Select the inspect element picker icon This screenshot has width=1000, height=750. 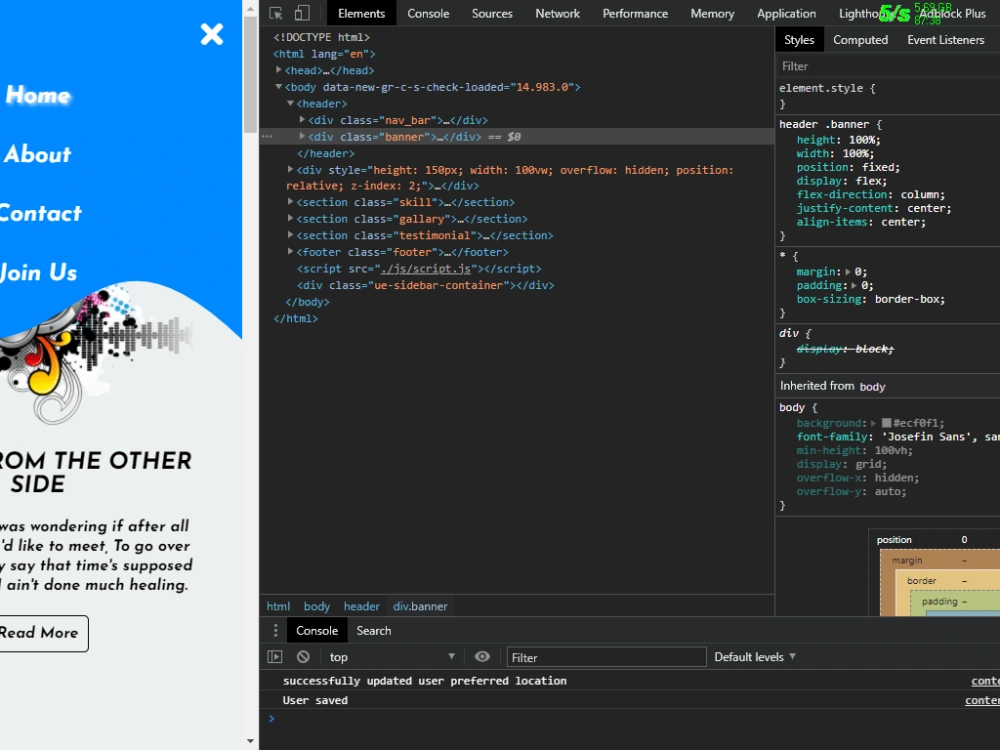276,13
